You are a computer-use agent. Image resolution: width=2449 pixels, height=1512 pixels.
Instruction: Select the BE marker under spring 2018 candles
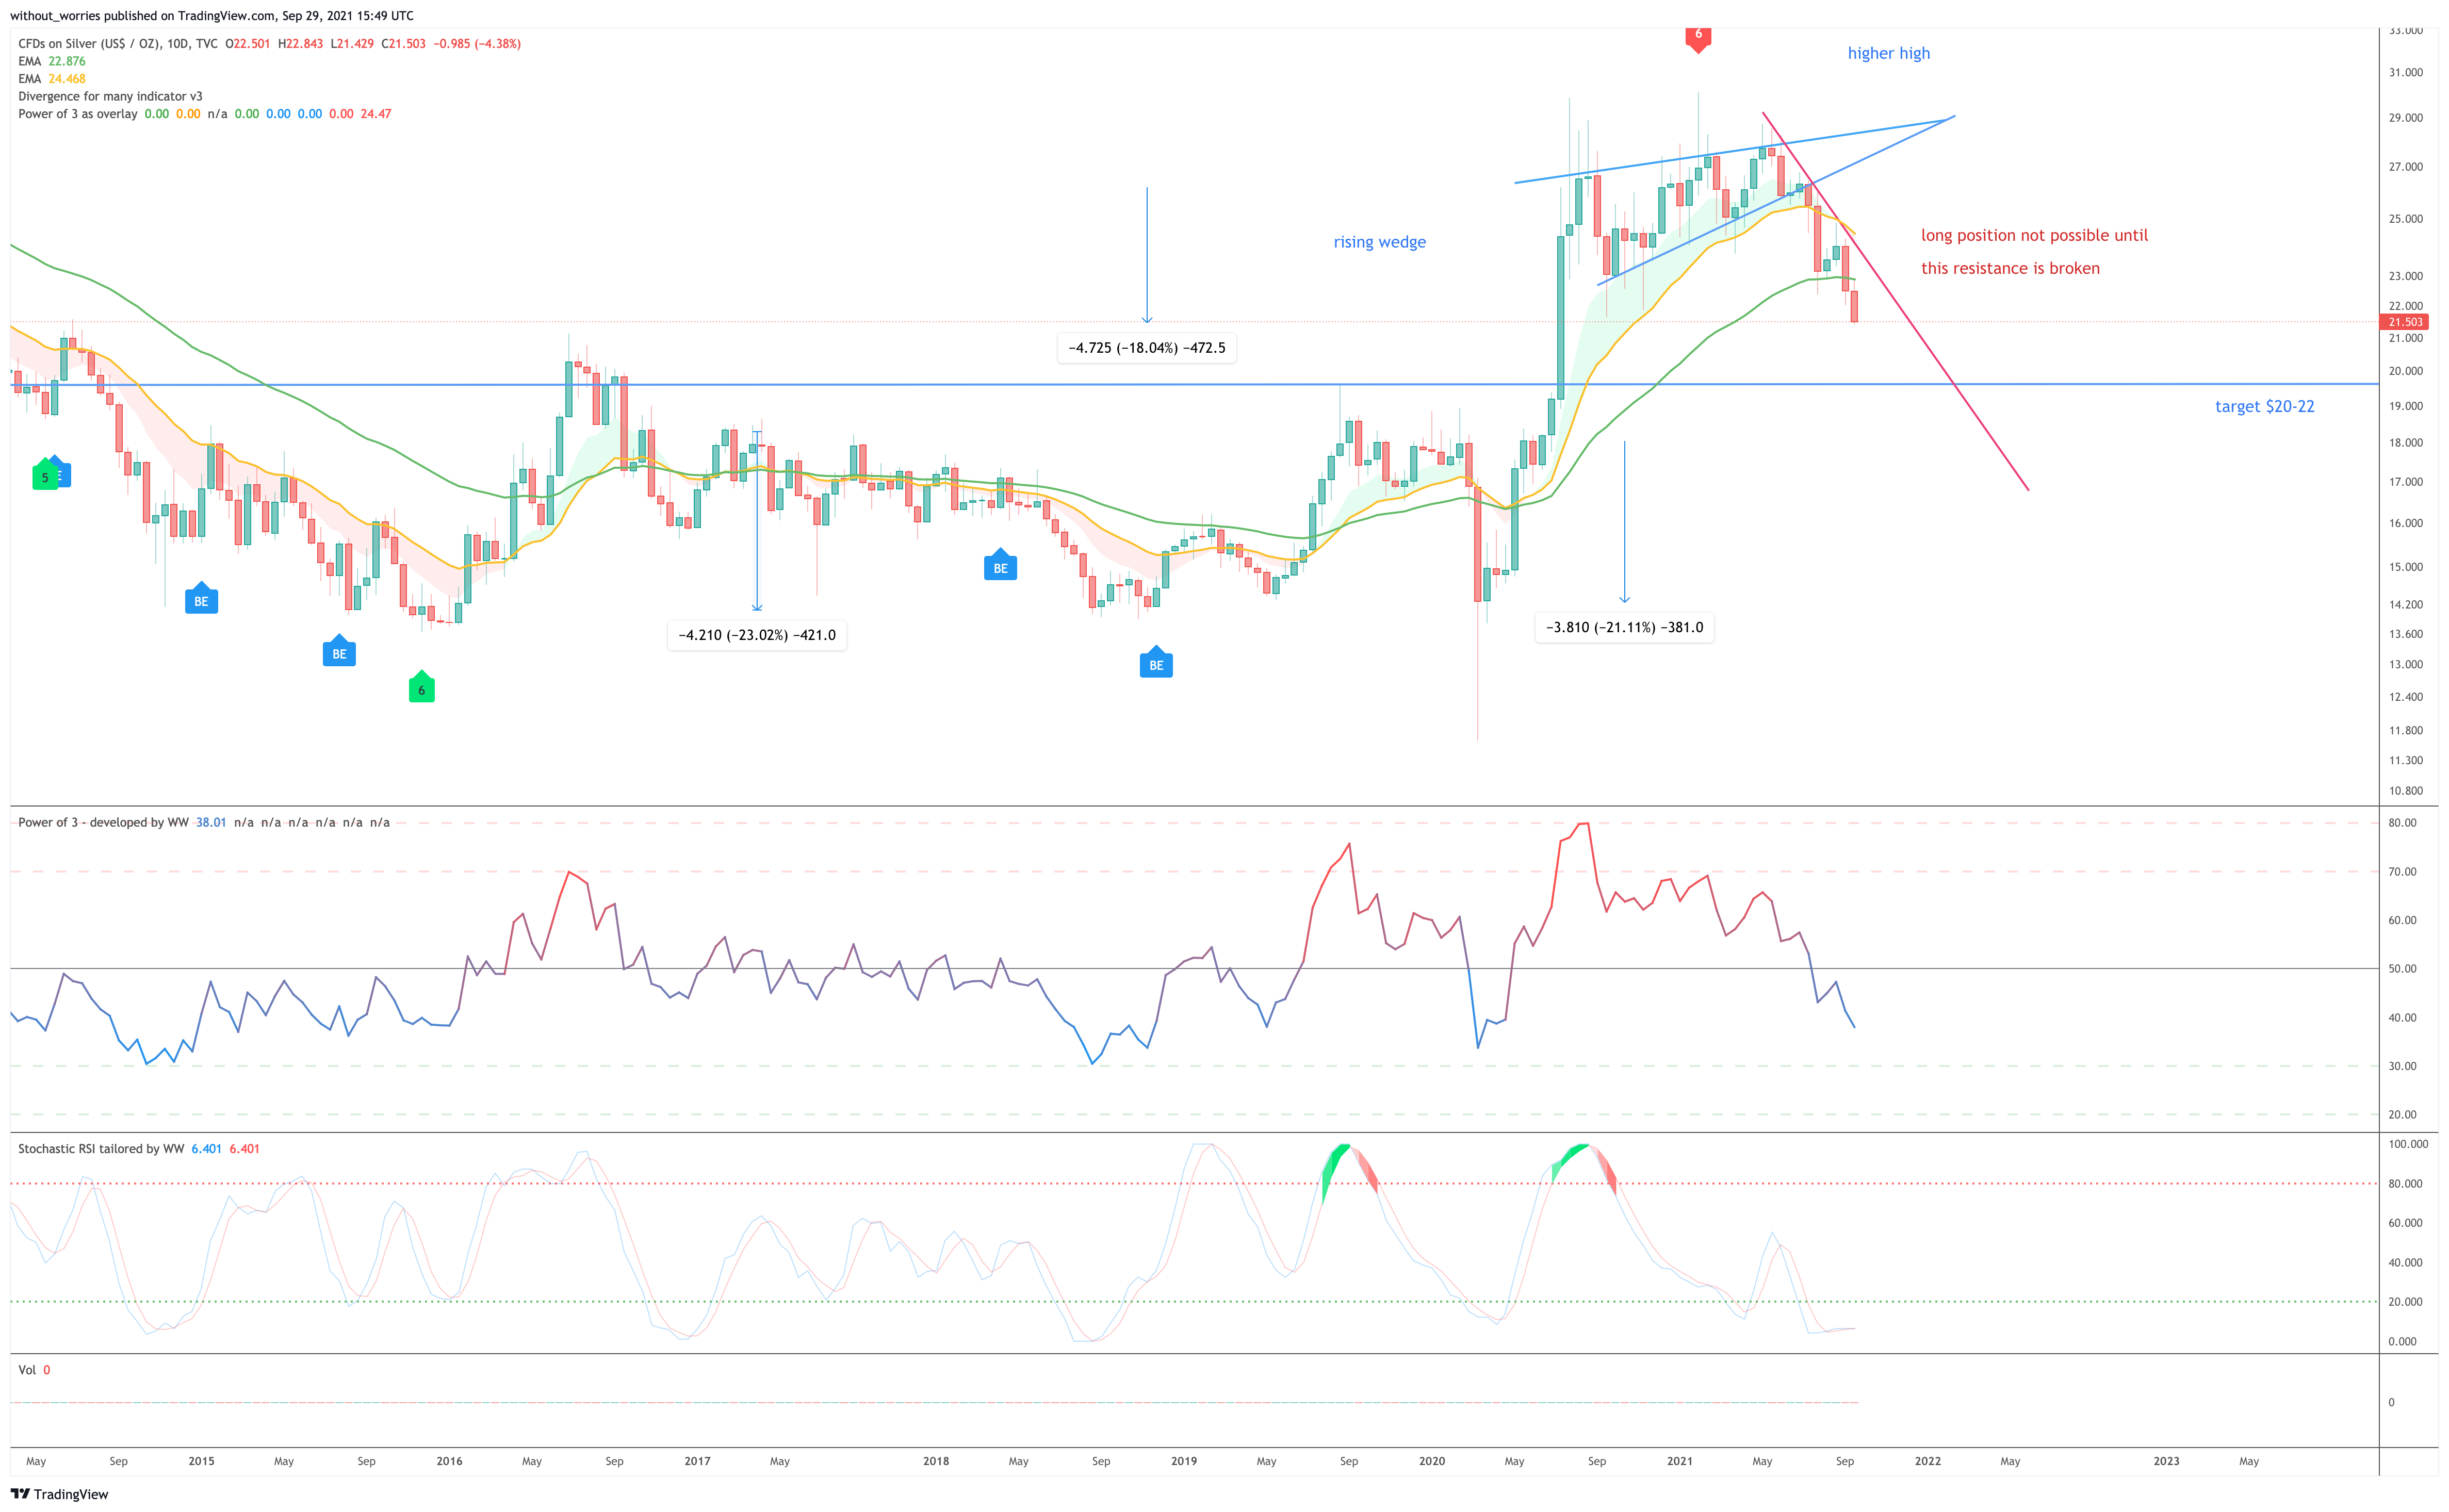[1000, 566]
